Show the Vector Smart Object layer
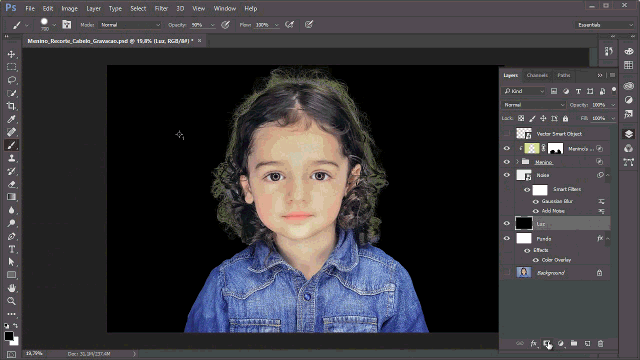Viewport: 640px width, 360px height. pyautogui.click(x=507, y=134)
